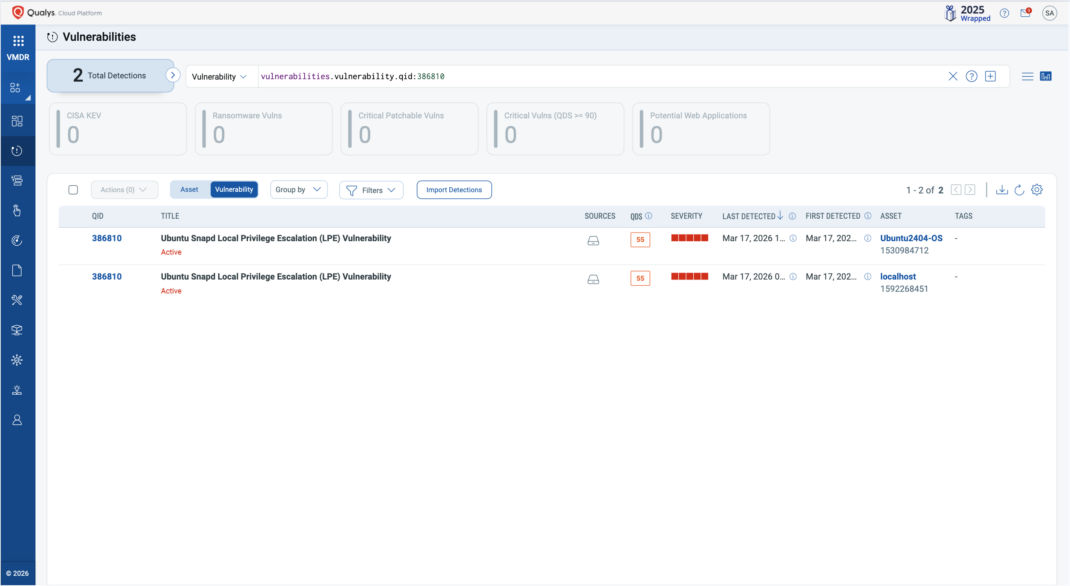Viewport: 1070px width, 586px height.
Task: Clear the search query with X icon
Action: click(952, 77)
